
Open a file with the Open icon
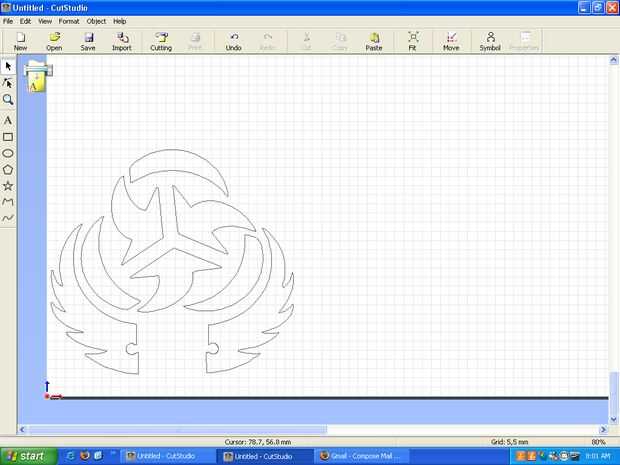coord(54,41)
